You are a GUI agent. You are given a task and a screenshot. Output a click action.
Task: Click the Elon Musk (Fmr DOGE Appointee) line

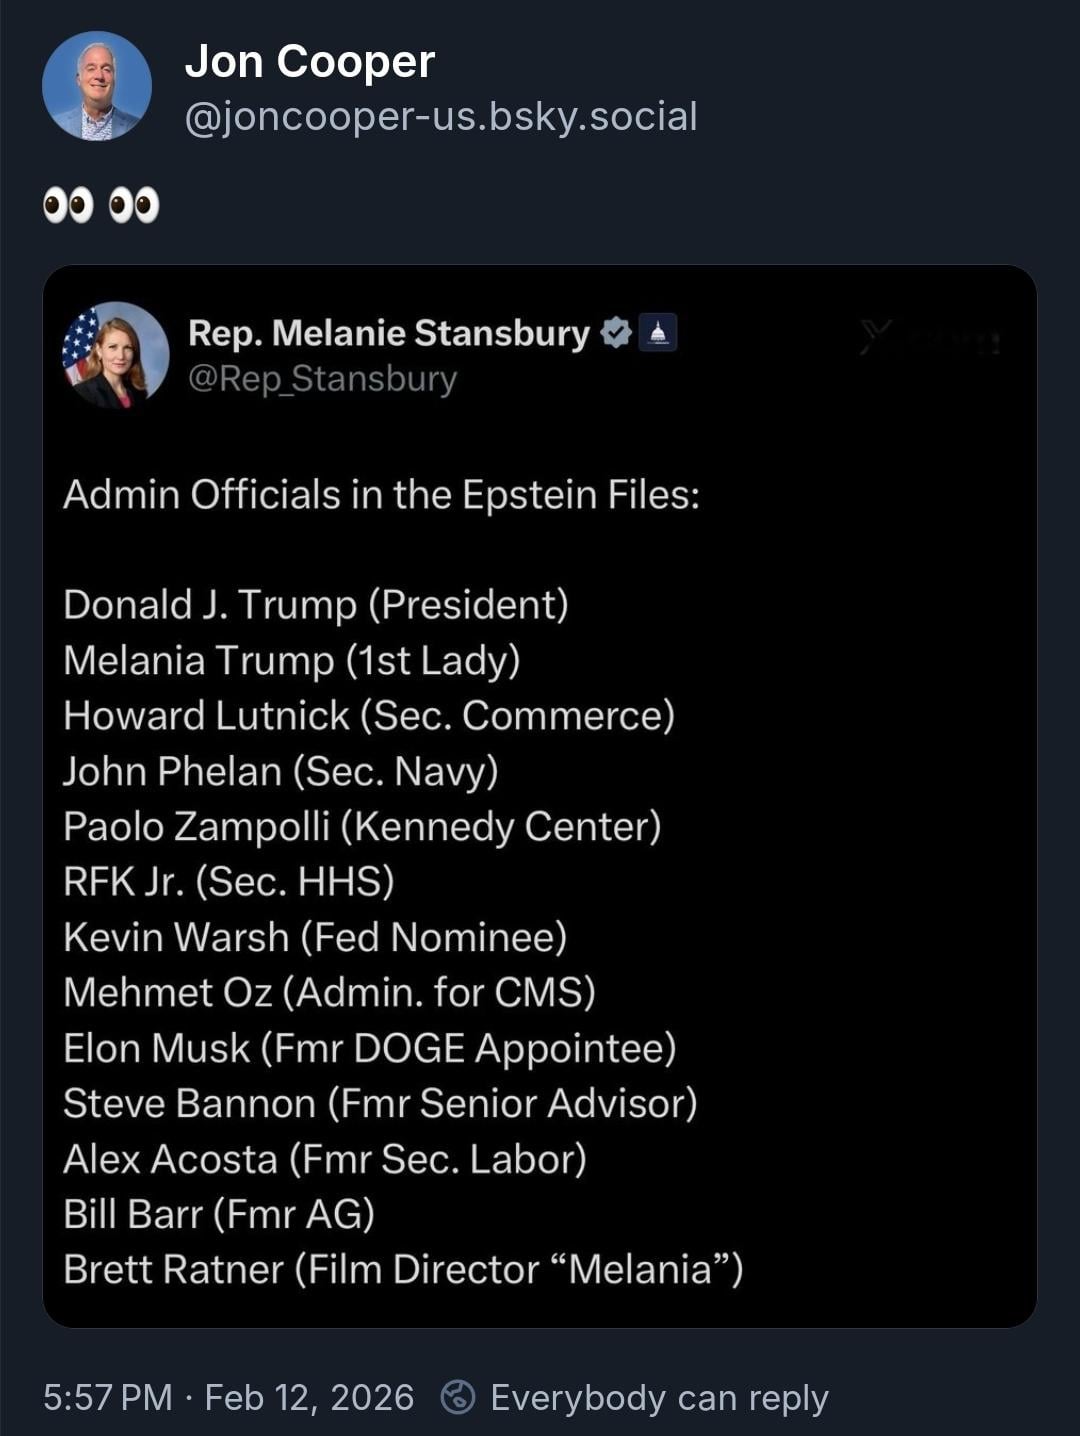[x=370, y=1048]
